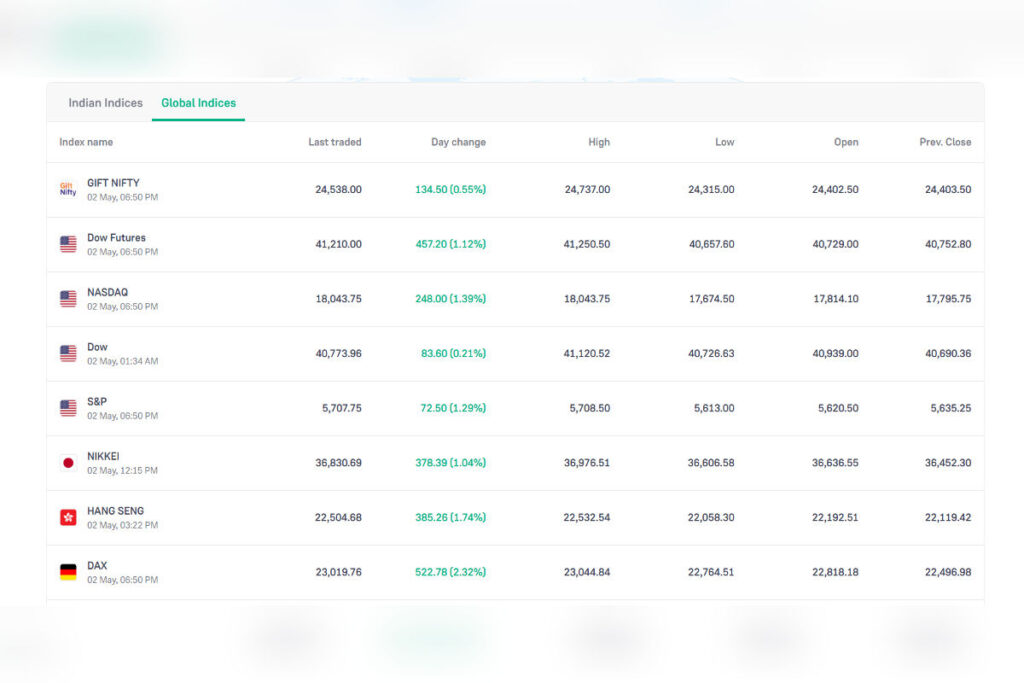Click the Index name column header

pyautogui.click(x=86, y=142)
